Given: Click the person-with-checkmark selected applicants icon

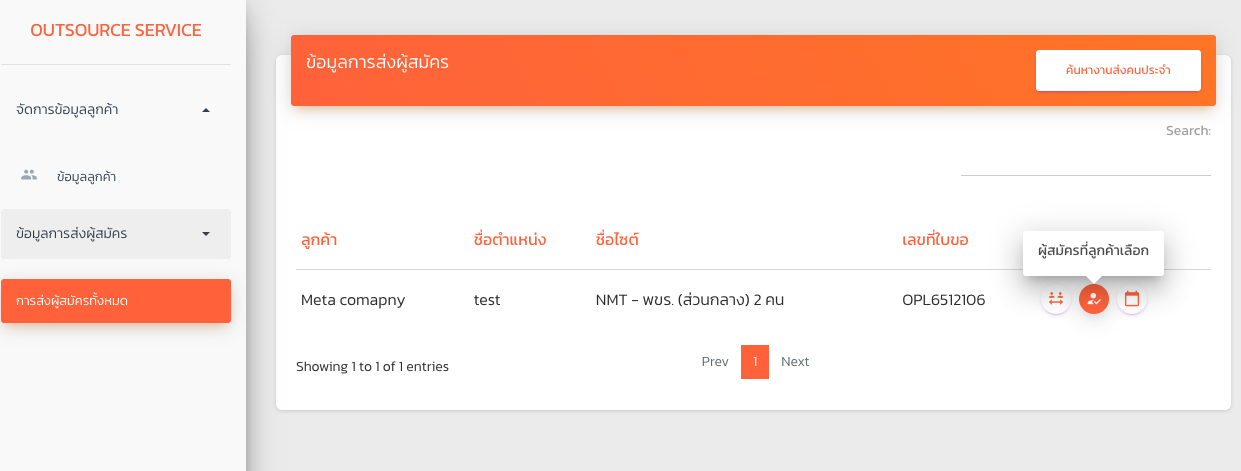Looking at the screenshot, I should point(1094,299).
